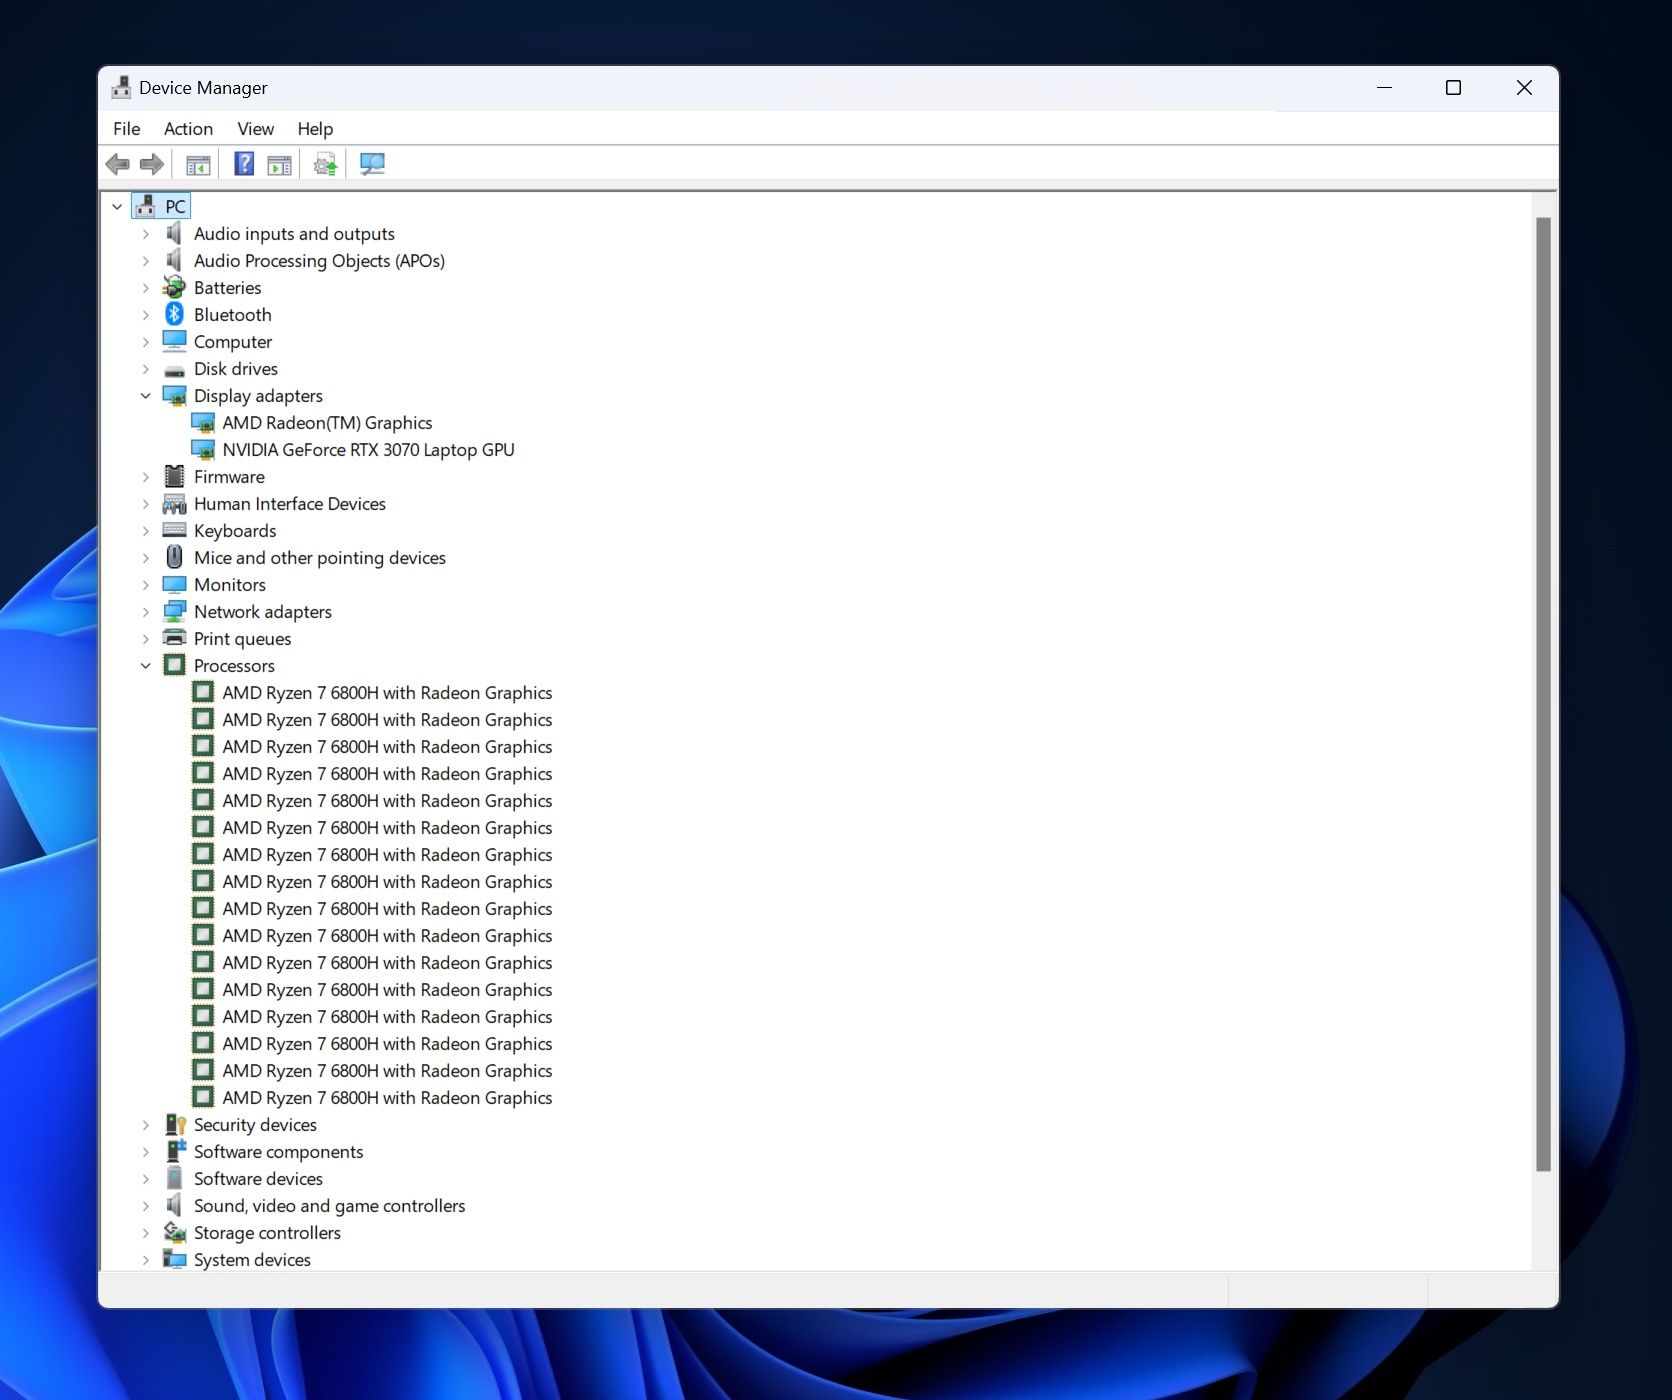Viewport: 1672px width, 1400px height.
Task: Open the Help menu
Action: tap(315, 128)
